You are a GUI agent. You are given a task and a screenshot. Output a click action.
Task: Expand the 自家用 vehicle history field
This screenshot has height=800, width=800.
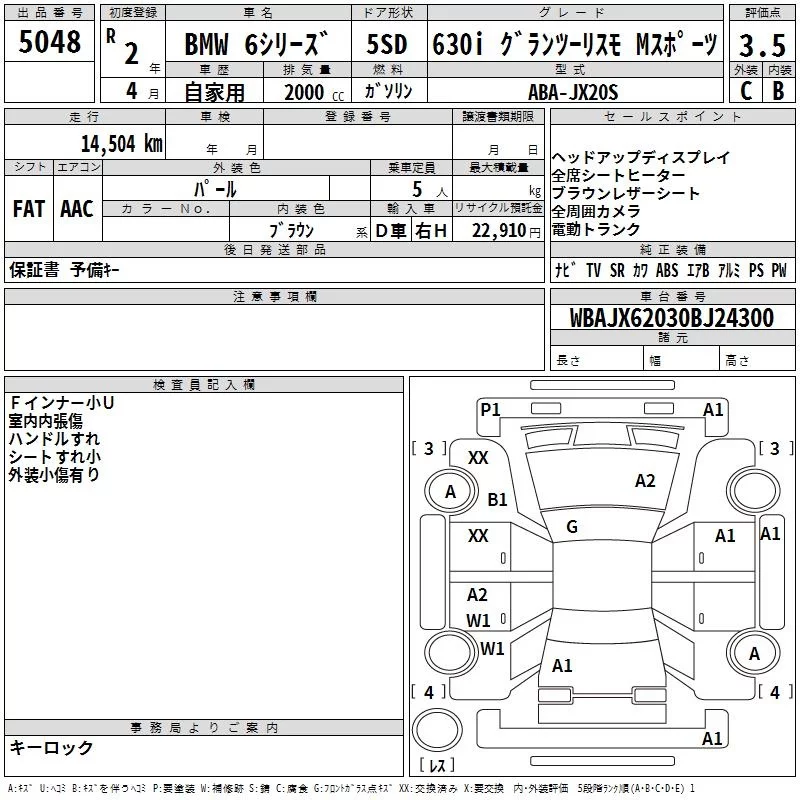tap(214, 92)
